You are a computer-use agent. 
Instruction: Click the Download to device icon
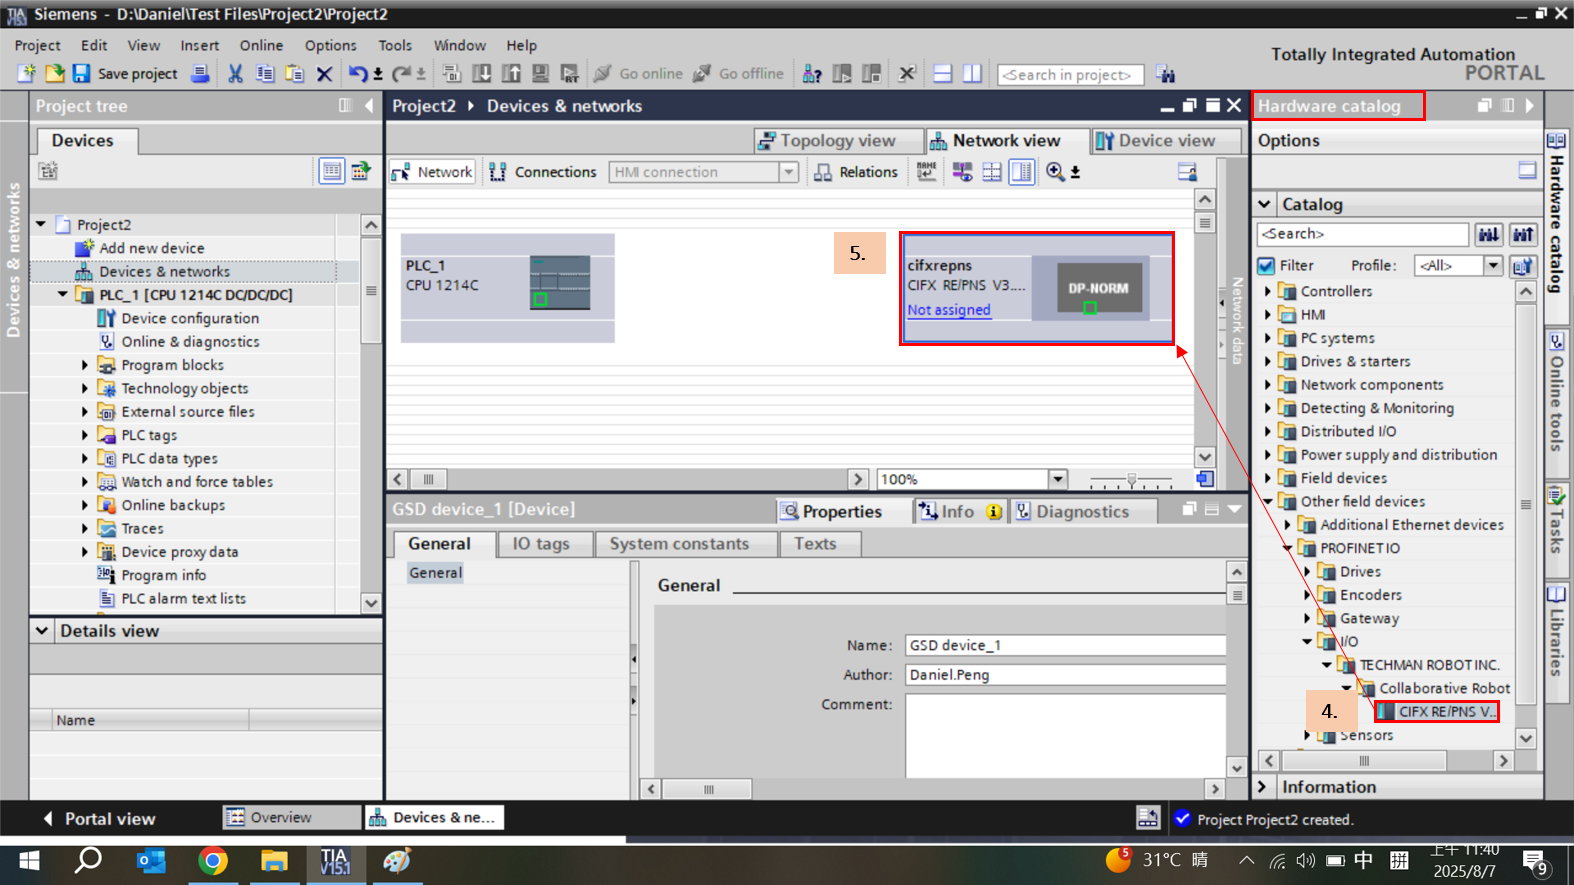[x=481, y=73]
